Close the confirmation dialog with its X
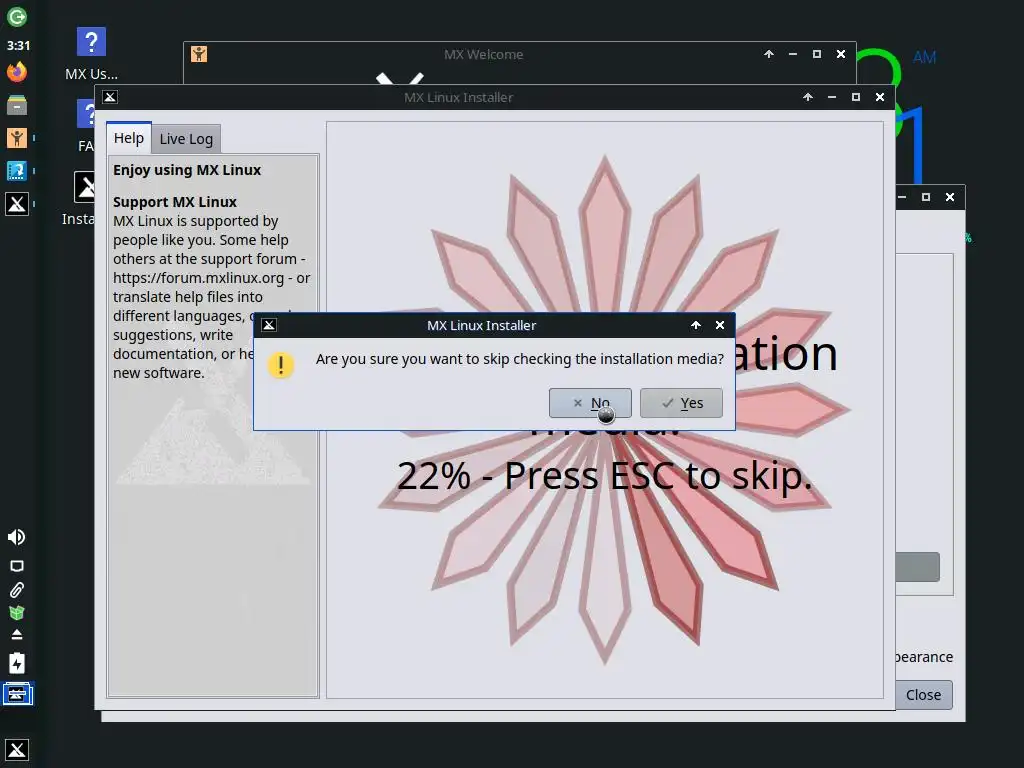The height and width of the screenshot is (768, 1024). click(x=720, y=325)
